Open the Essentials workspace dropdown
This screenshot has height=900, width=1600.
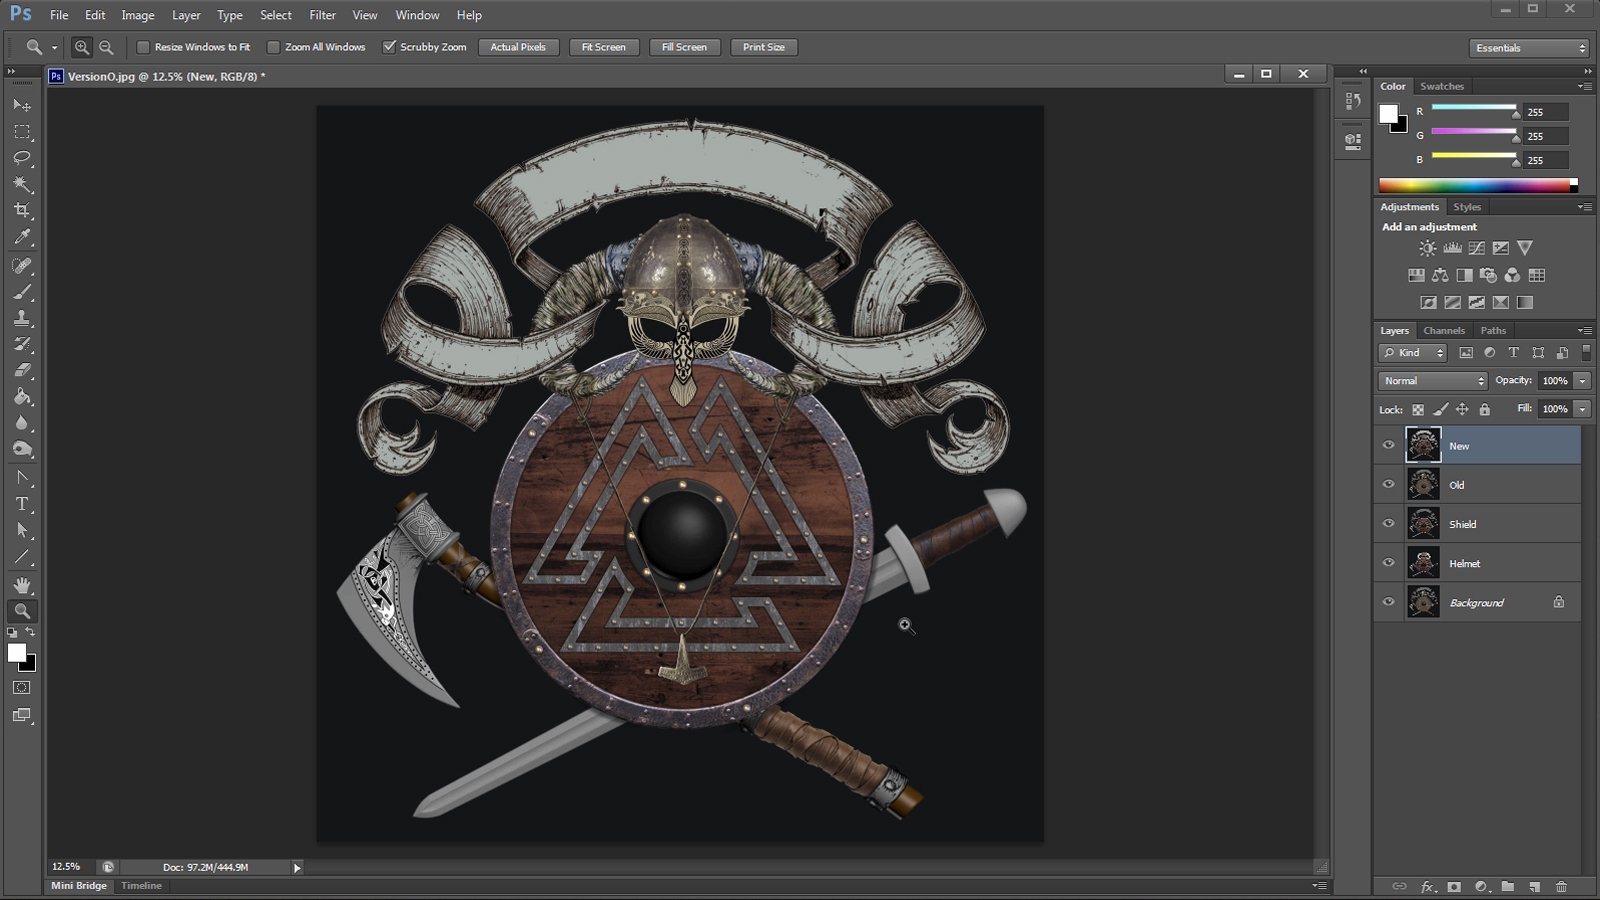[1529, 48]
